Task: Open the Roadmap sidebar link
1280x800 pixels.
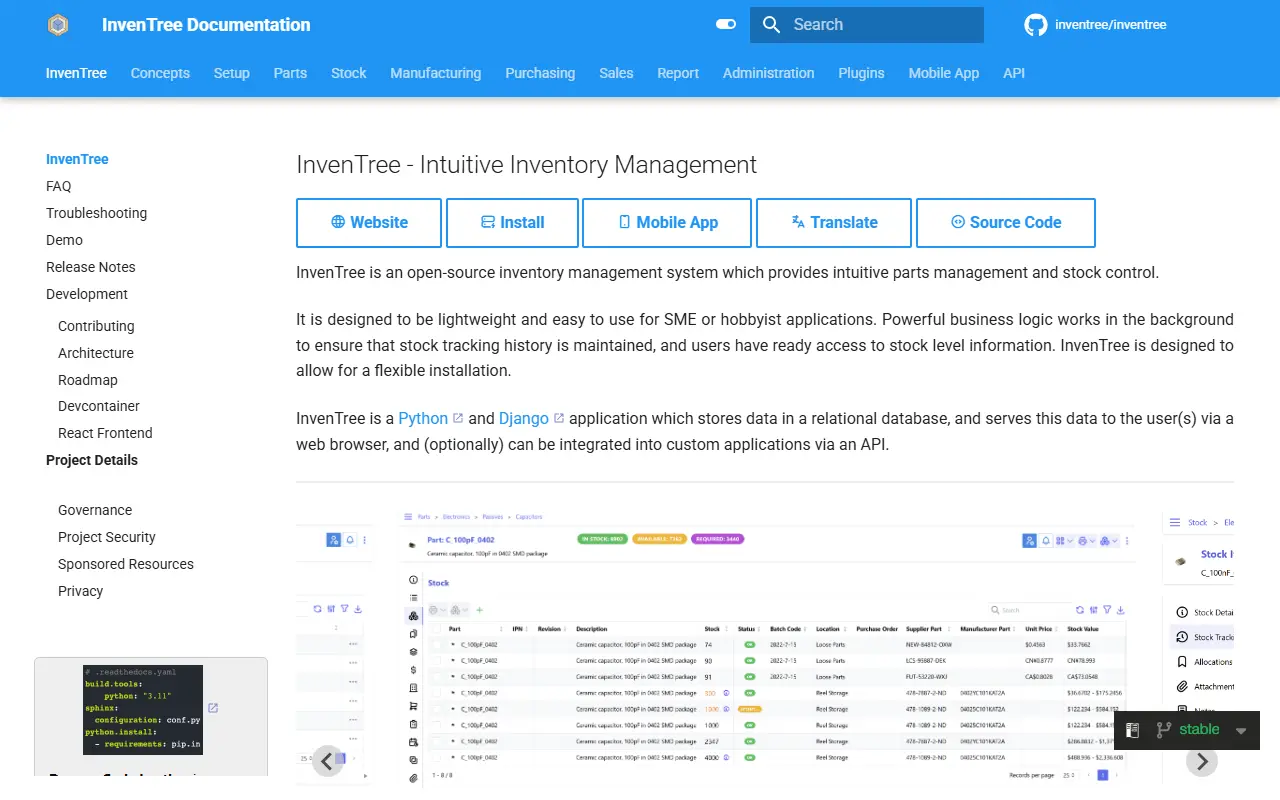Action: pyautogui.click(x=88, y=380)
